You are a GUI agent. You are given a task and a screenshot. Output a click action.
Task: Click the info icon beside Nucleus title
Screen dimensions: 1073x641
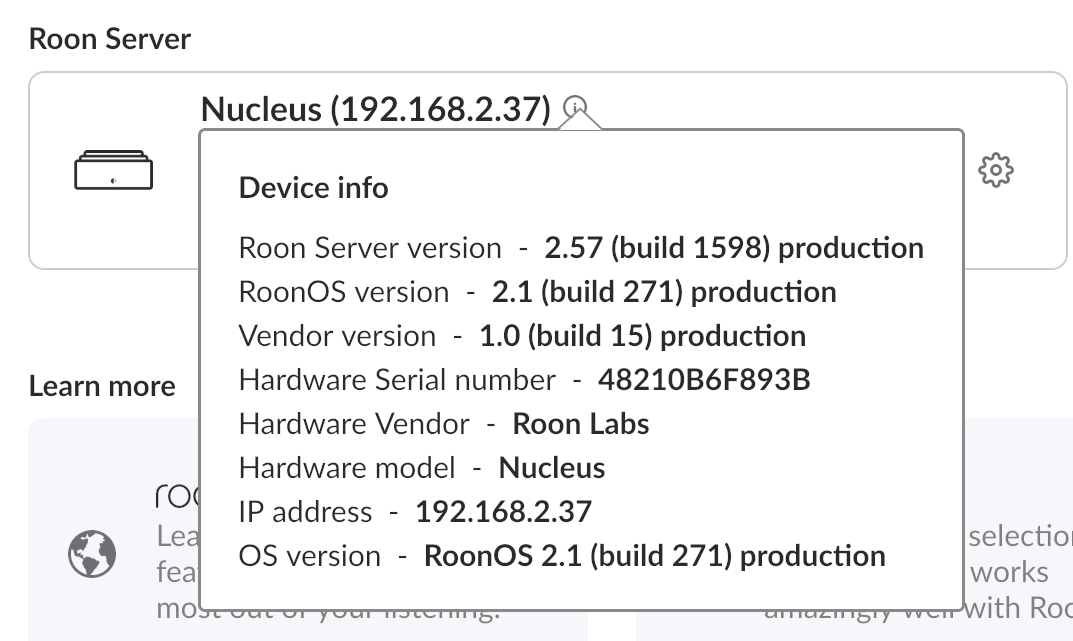click(x=576, y=107)
